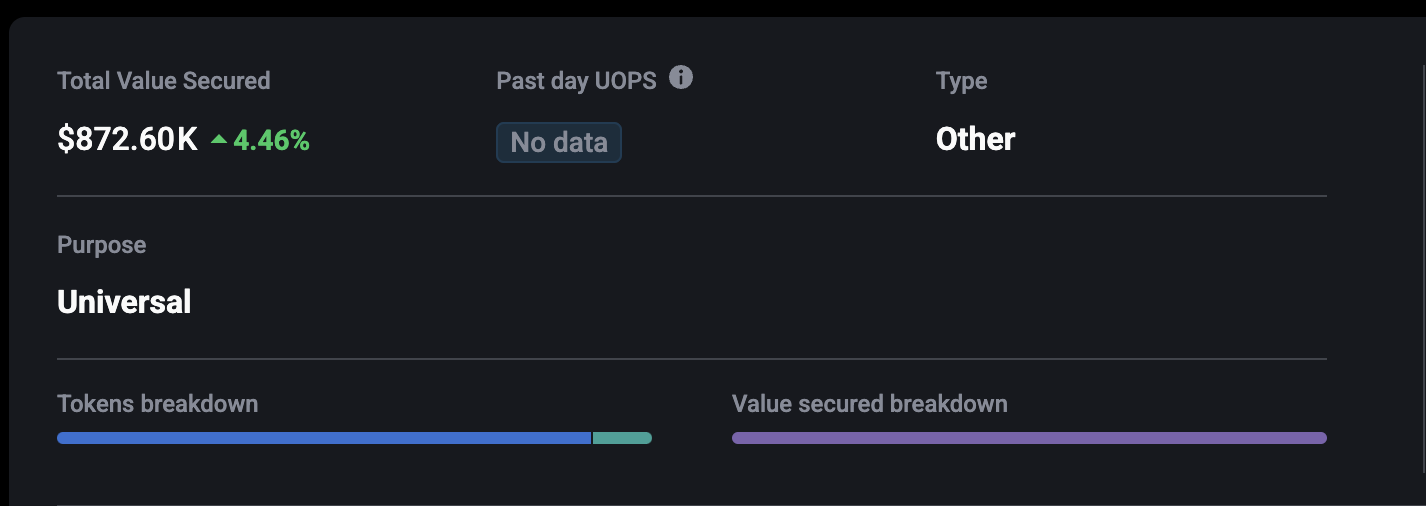
Task: Click the No data badge
Action: 559,142
